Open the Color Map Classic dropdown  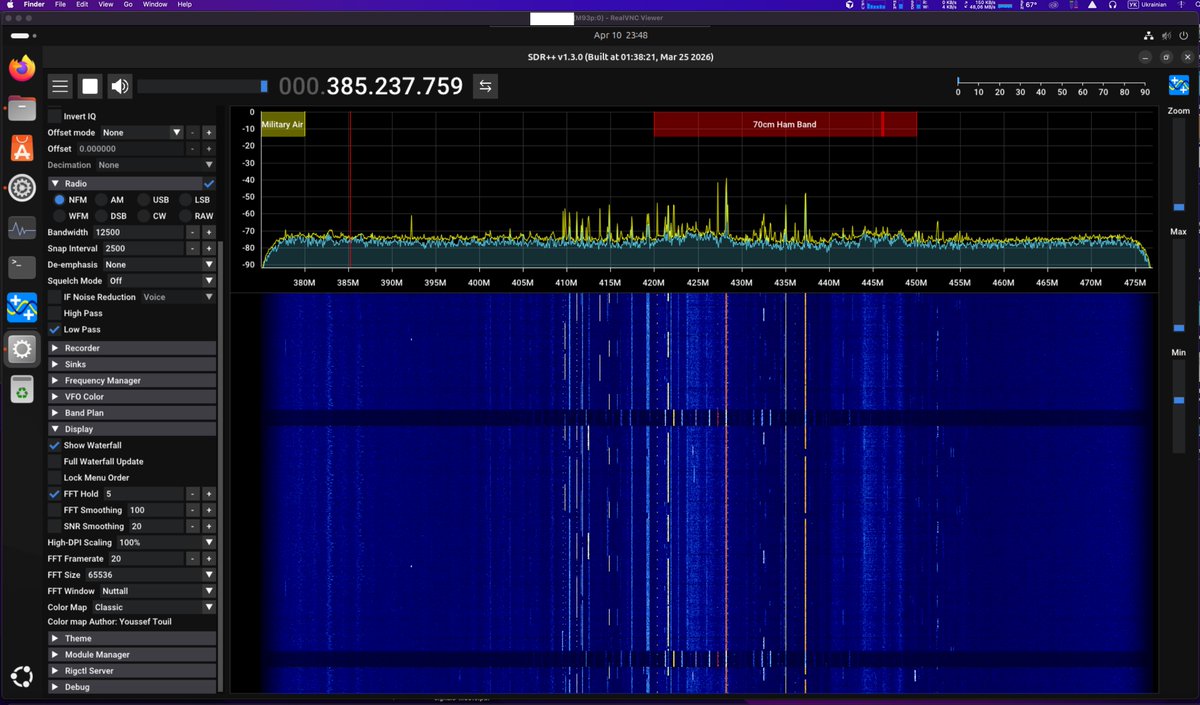tap(153, 607)
